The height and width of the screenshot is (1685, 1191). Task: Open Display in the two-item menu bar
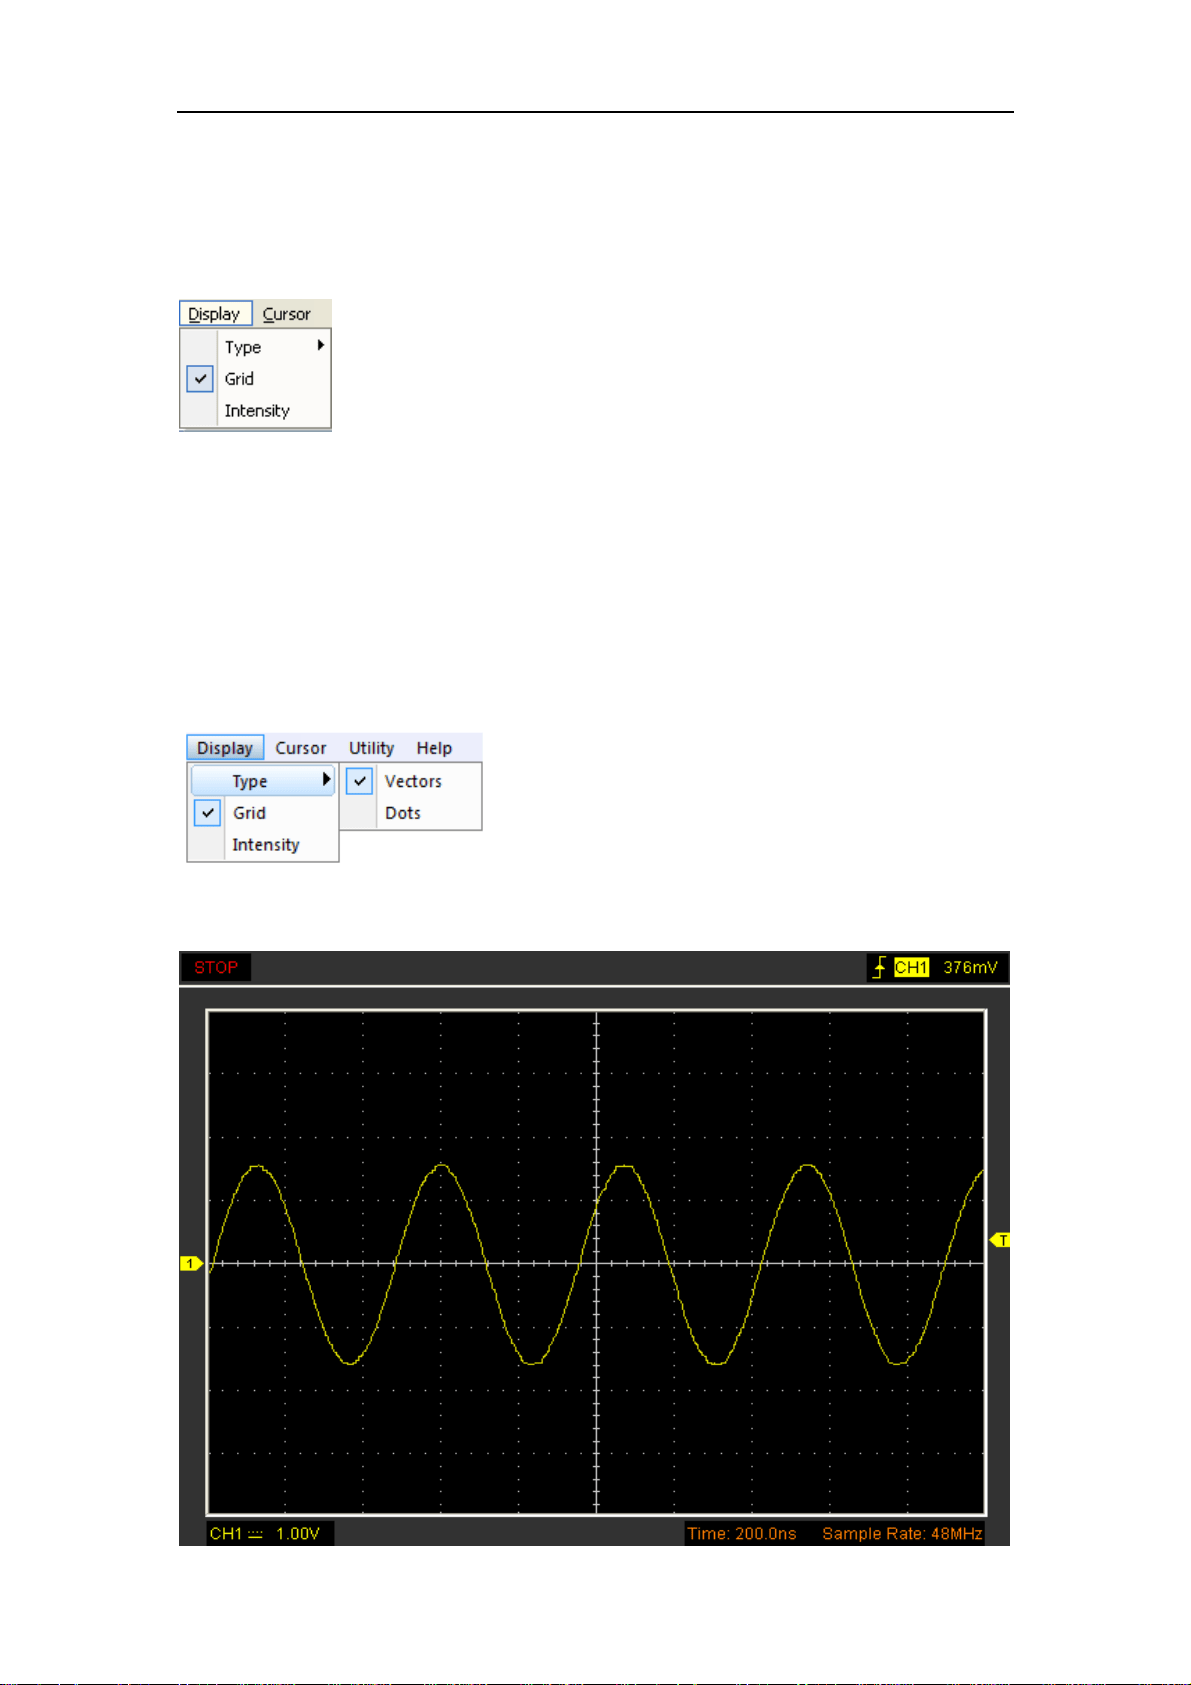click(x=215, y=314)
